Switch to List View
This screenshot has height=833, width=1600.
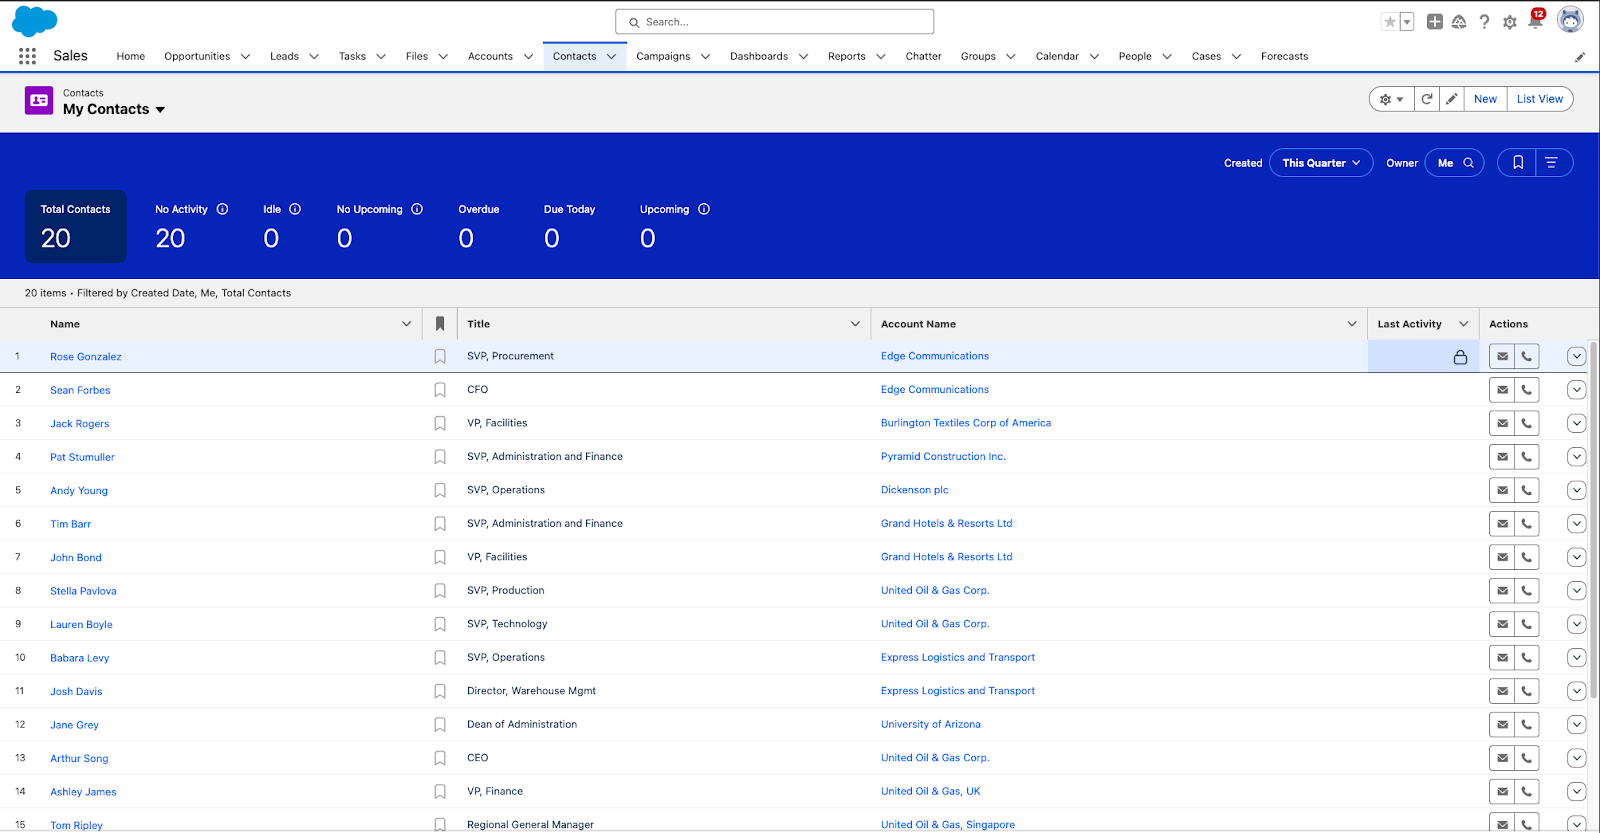click(1539, 99)
